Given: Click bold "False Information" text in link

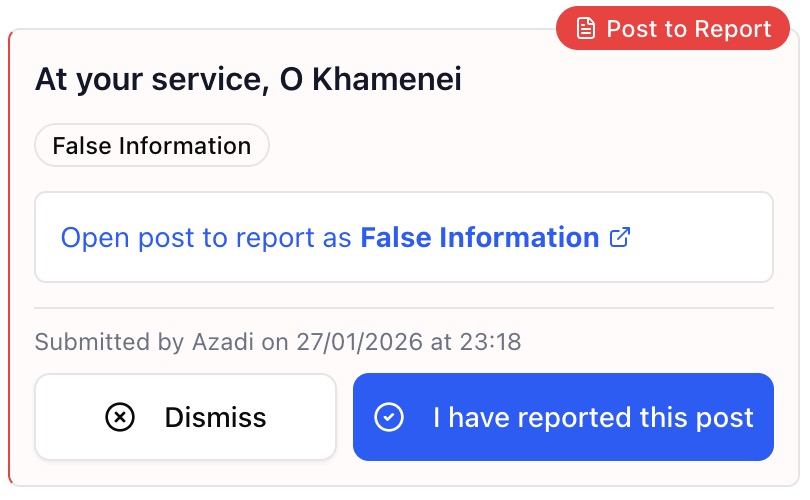Looking at the screenshot, I should tap(480, 238).
